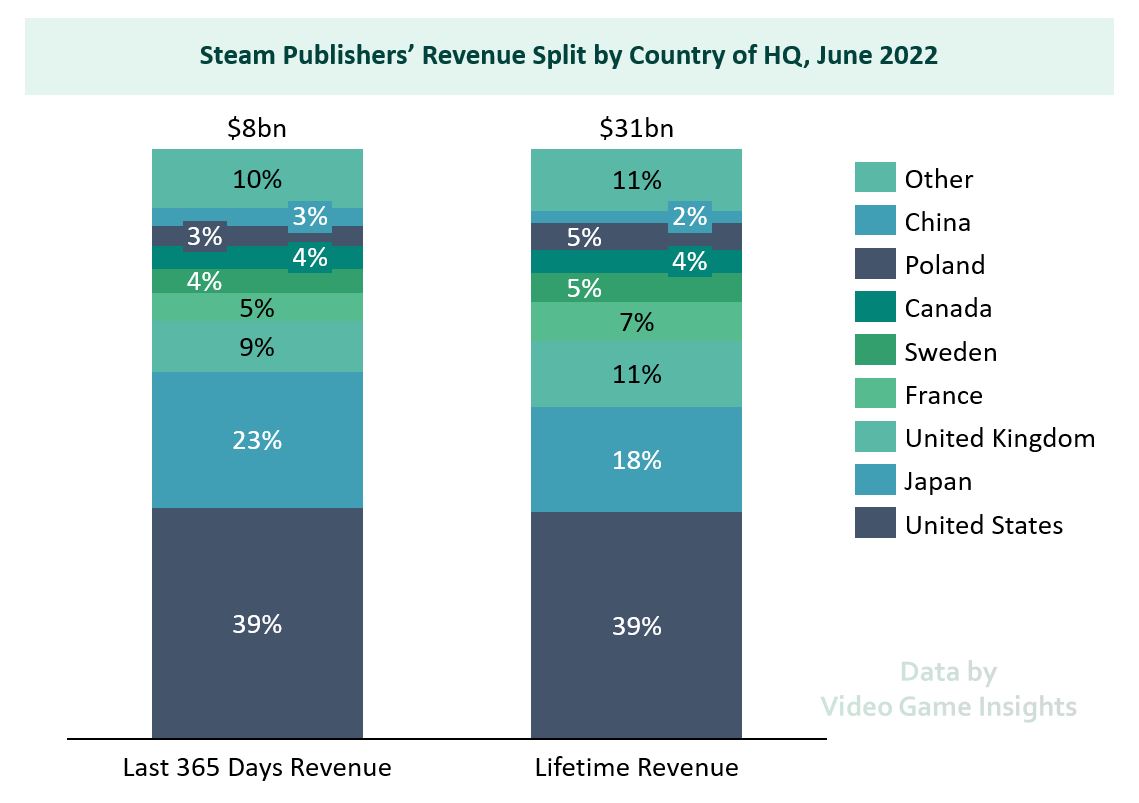Click the 9% United Kingdom segment
The width and height of the screenshot is (1139, 803).
pos(257,347)
